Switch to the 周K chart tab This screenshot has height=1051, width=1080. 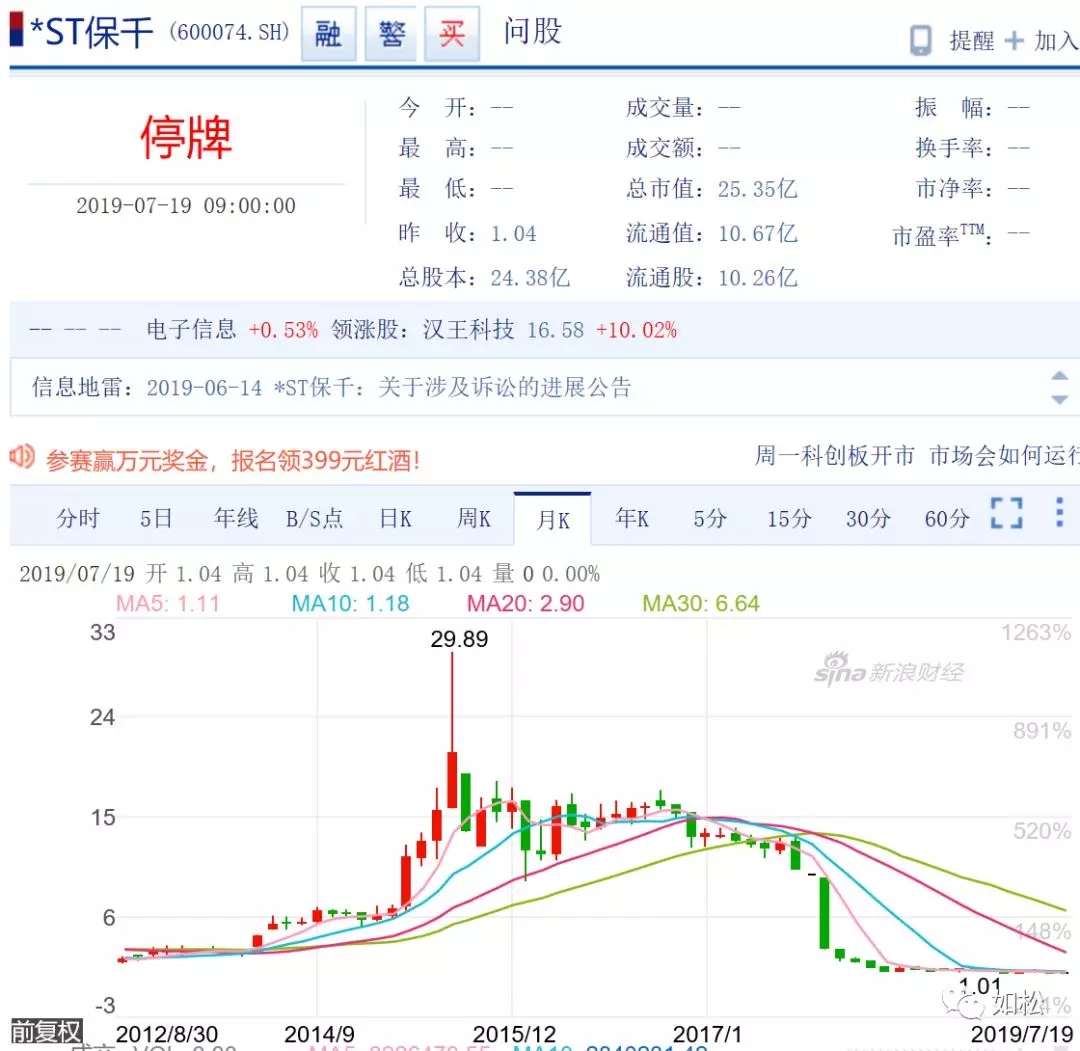pos(474,519)
